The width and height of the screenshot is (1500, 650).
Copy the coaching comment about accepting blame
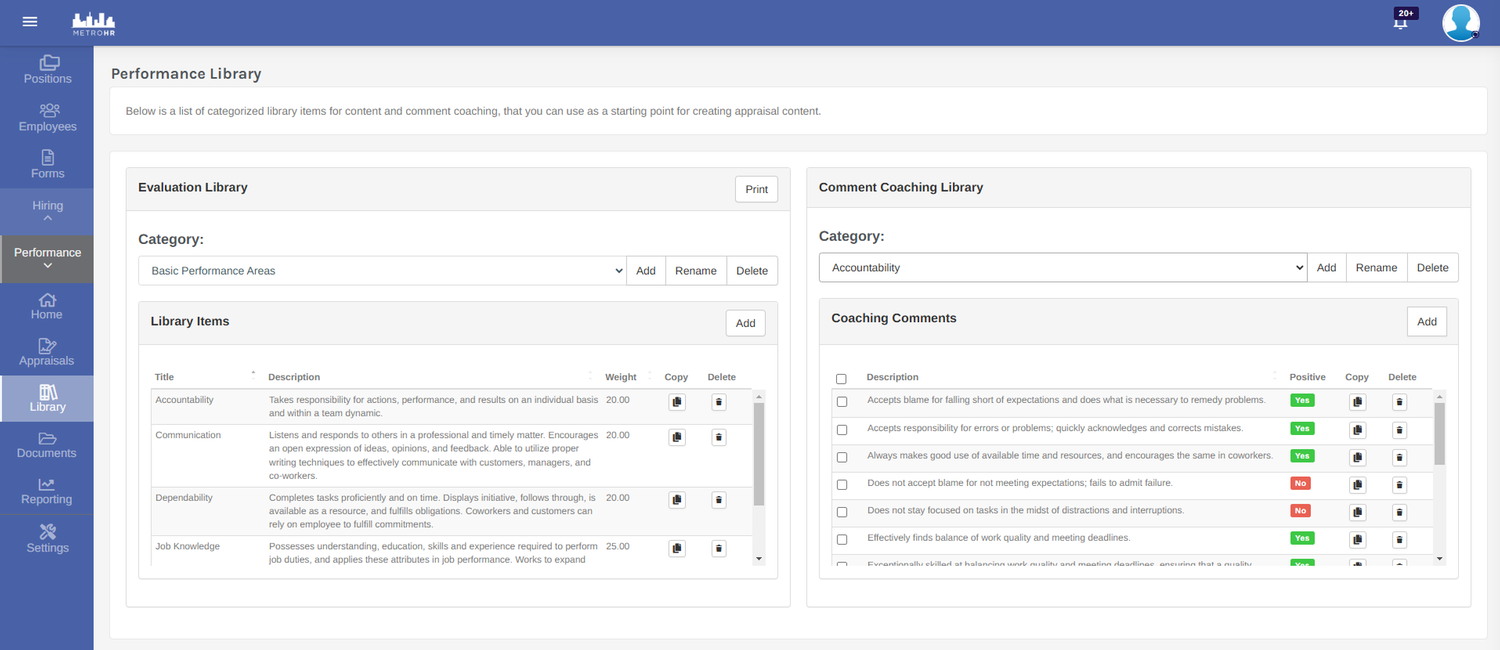tap(1357, 400)
